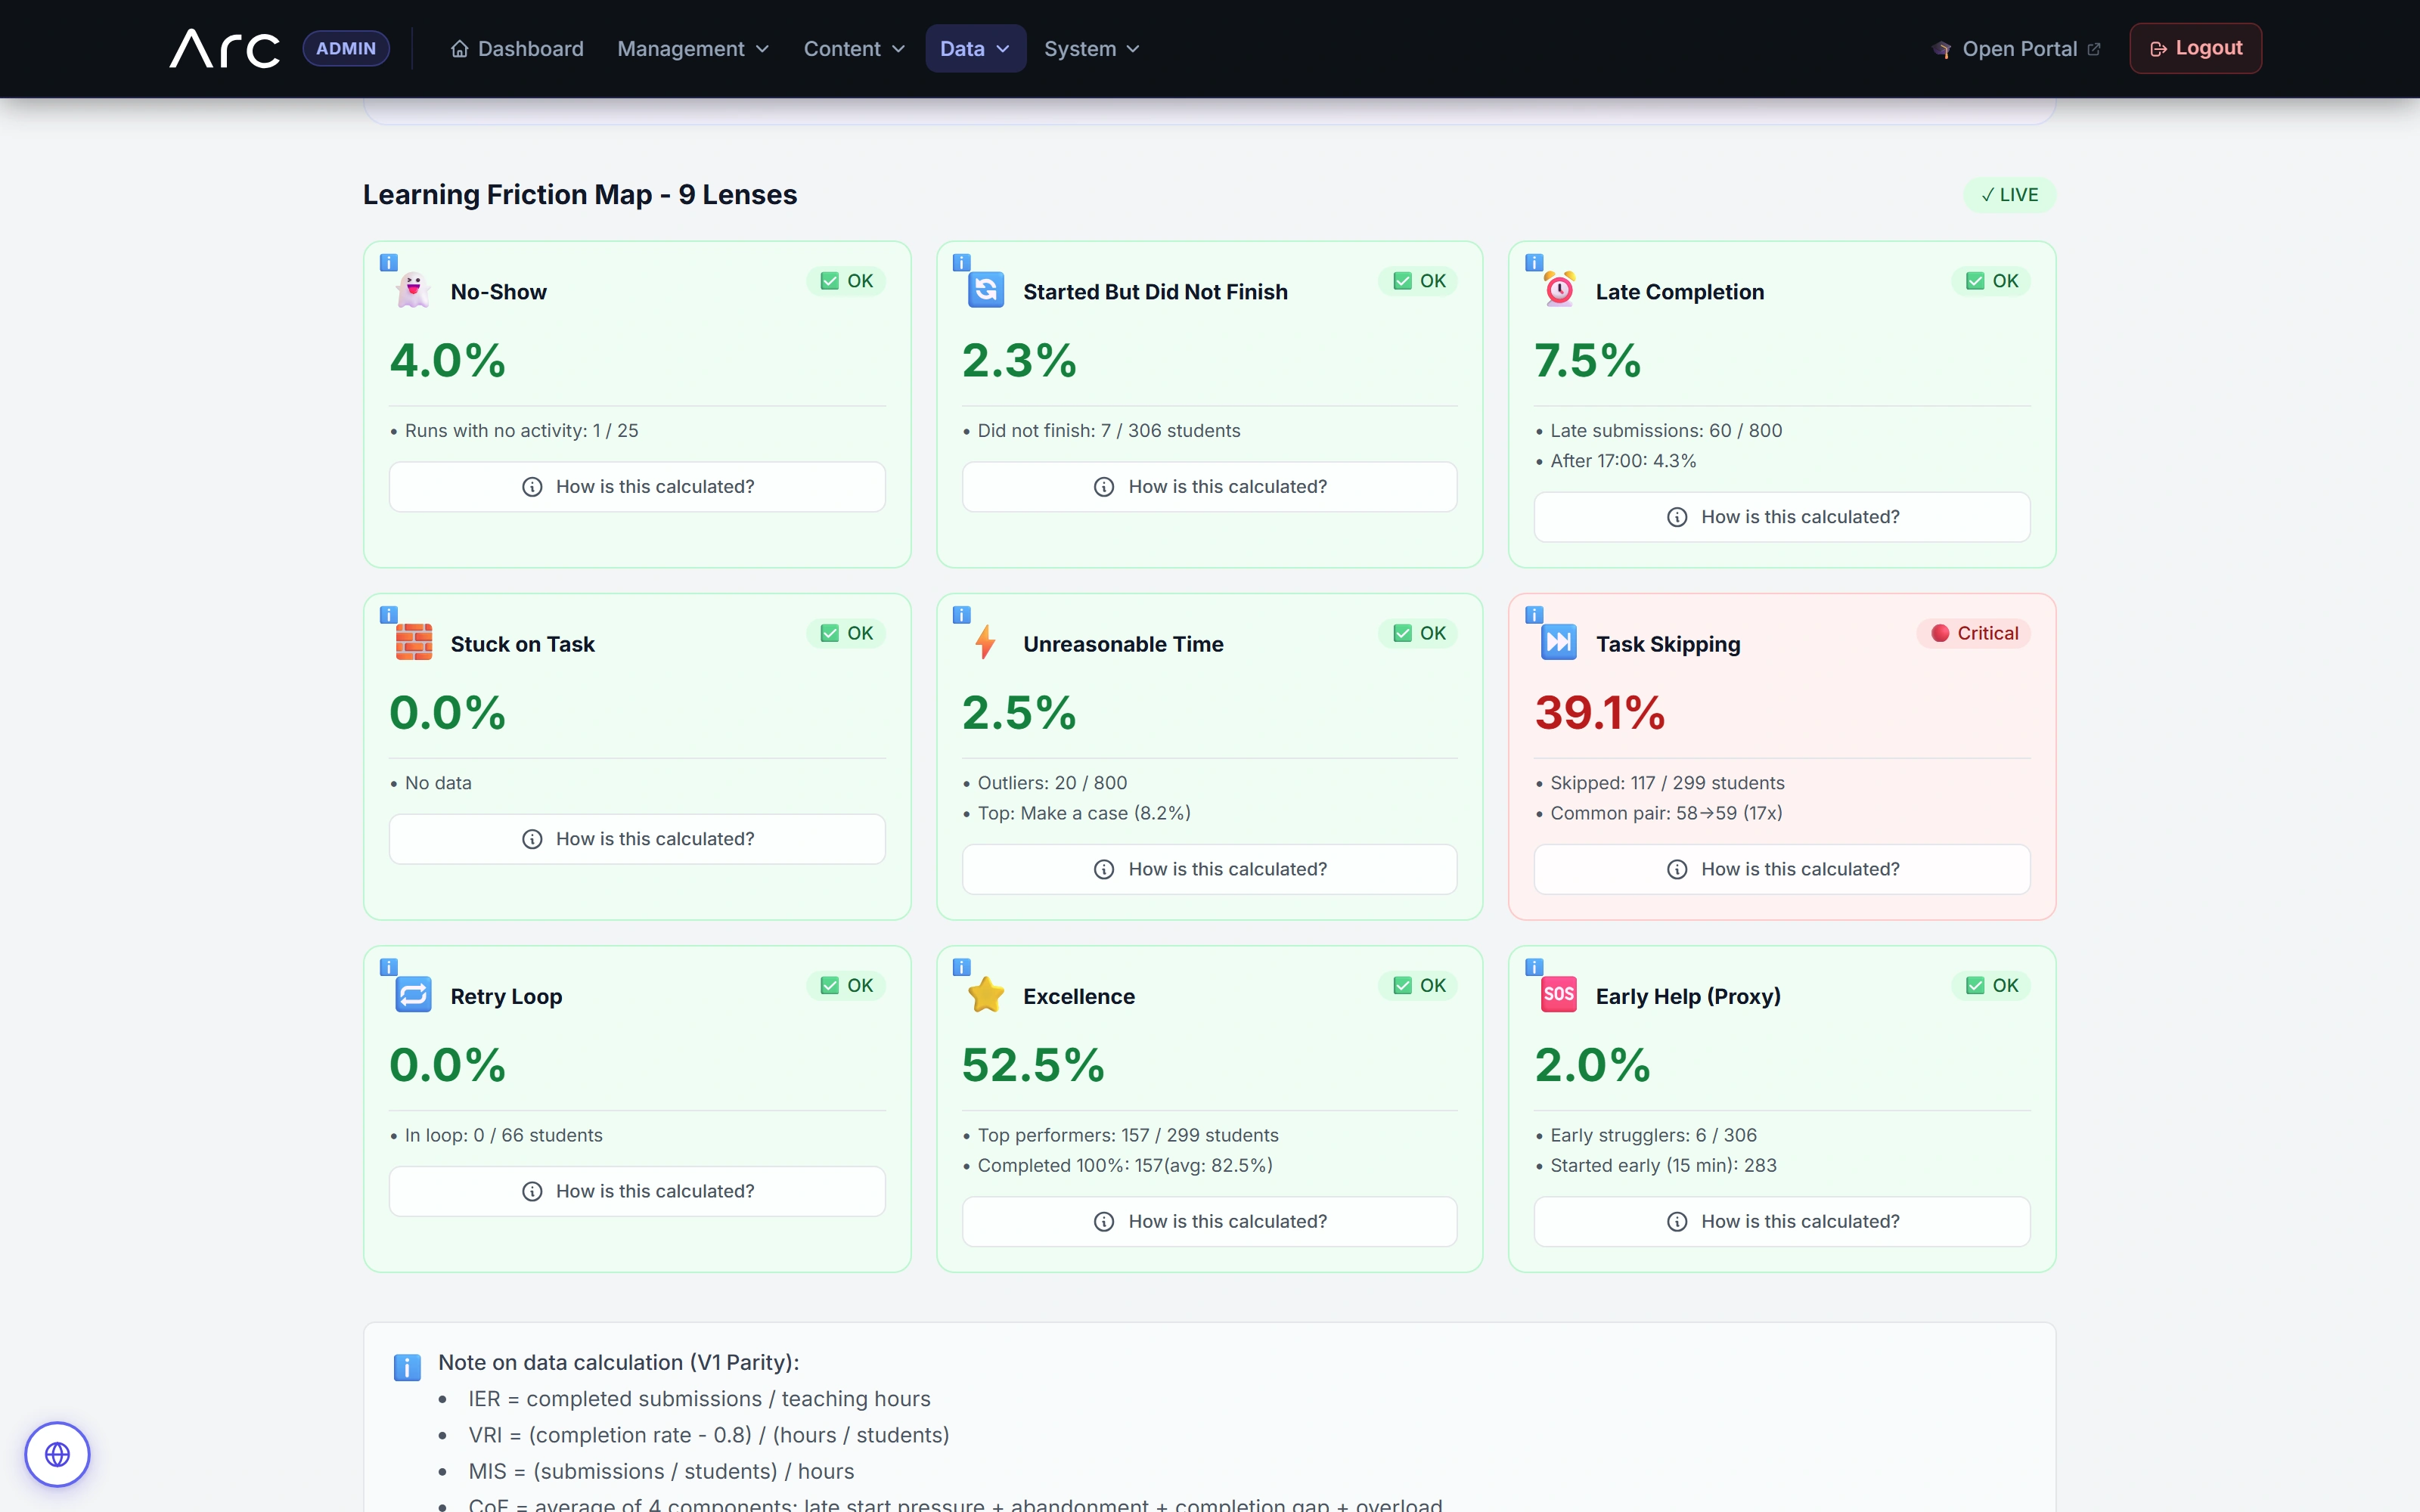Show how Early Help (Proxy) is calculated
This screenshot has height=1512, width=2420.
(1782, 1221)
